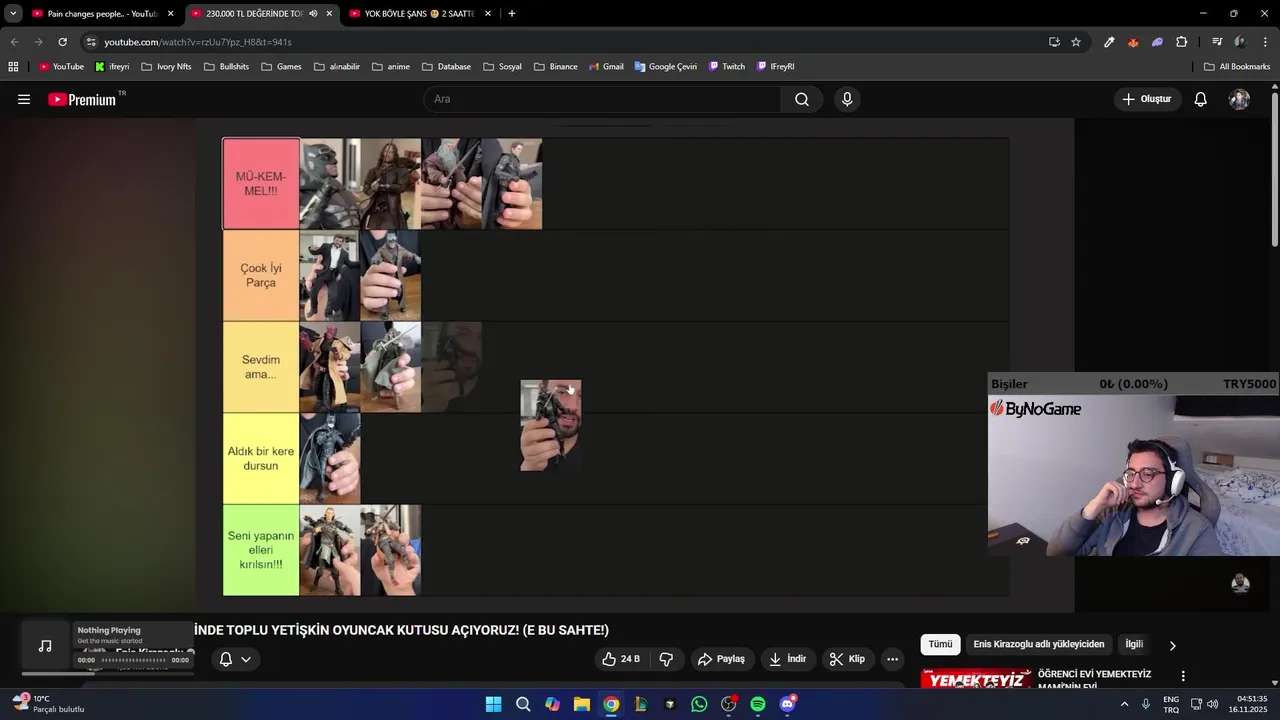Show next filter chips with arrow
1280x720 pixels.
(1173, 645)
